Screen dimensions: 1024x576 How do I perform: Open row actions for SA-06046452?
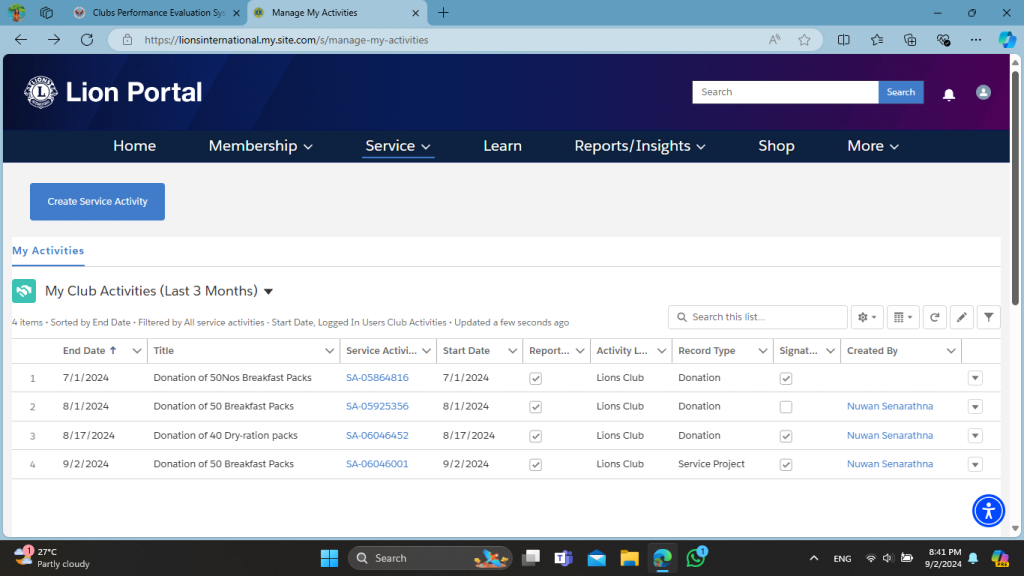point(975,436)
